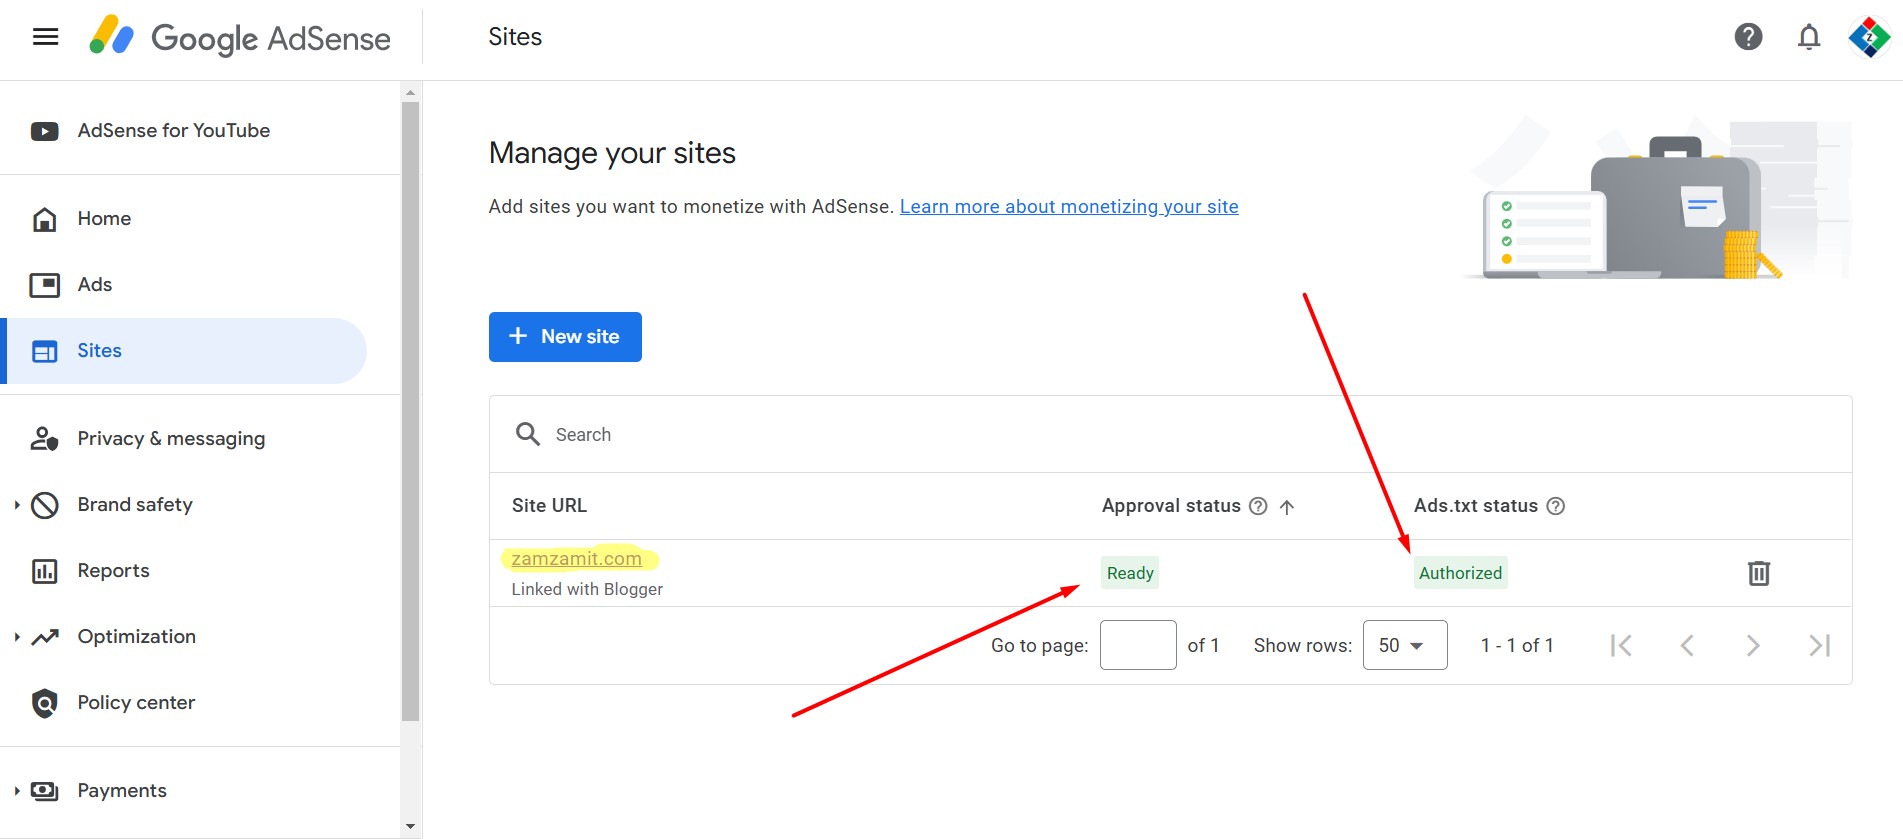The height and width of the screenshot is (839, 1903).
Task: Navigate to Reports in sidebar
Action: pos(113,571)
